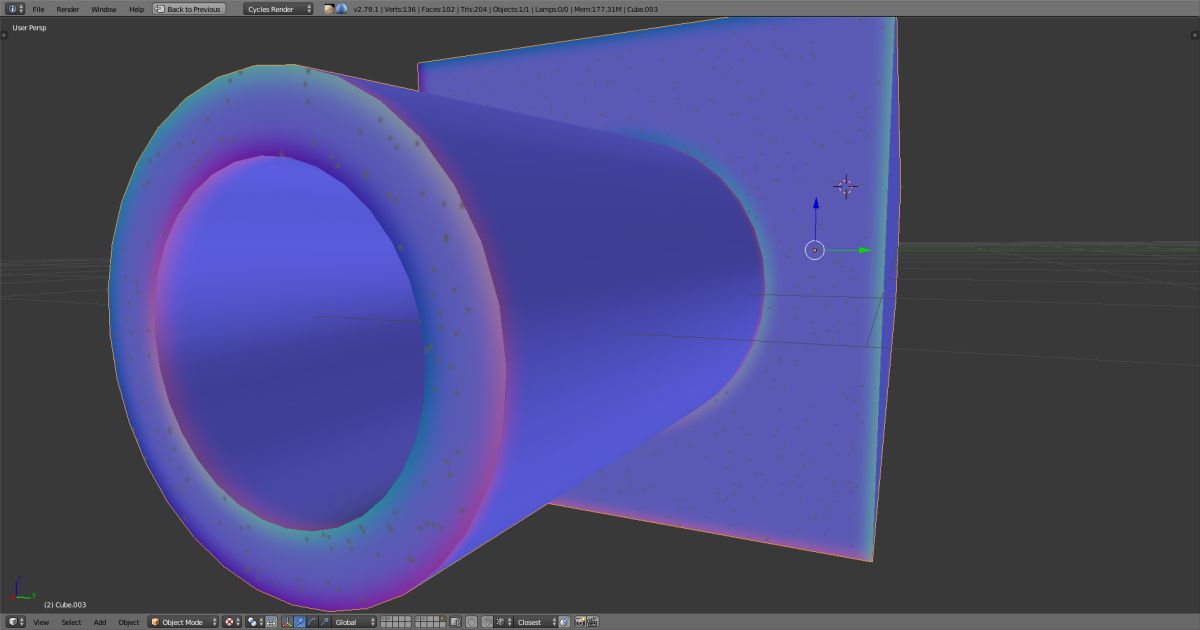Click the OpenGL render animation clapper icon
This screenshot has width=1200, height=630.
(592, 622)
